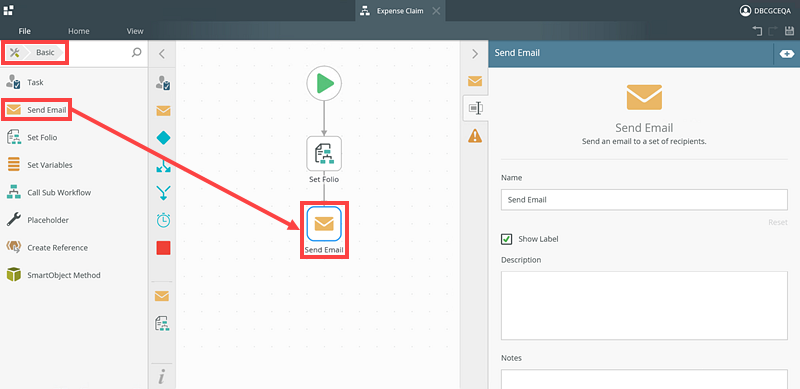This screenshot has height=389, width=800.
Task: Close the Expense Claim tab
Action: (x=436, y=11)
